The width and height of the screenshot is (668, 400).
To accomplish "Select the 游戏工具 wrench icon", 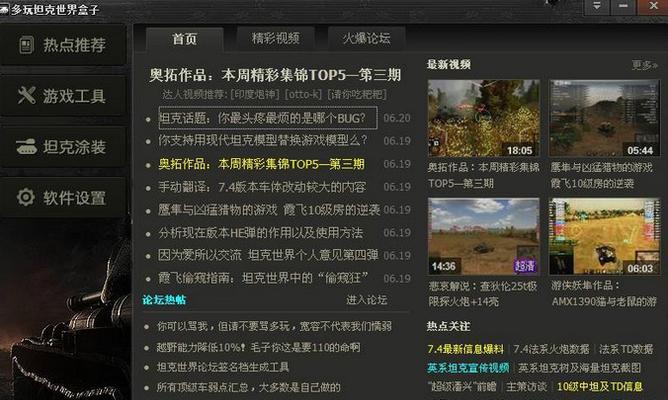I will click(26, 95).
